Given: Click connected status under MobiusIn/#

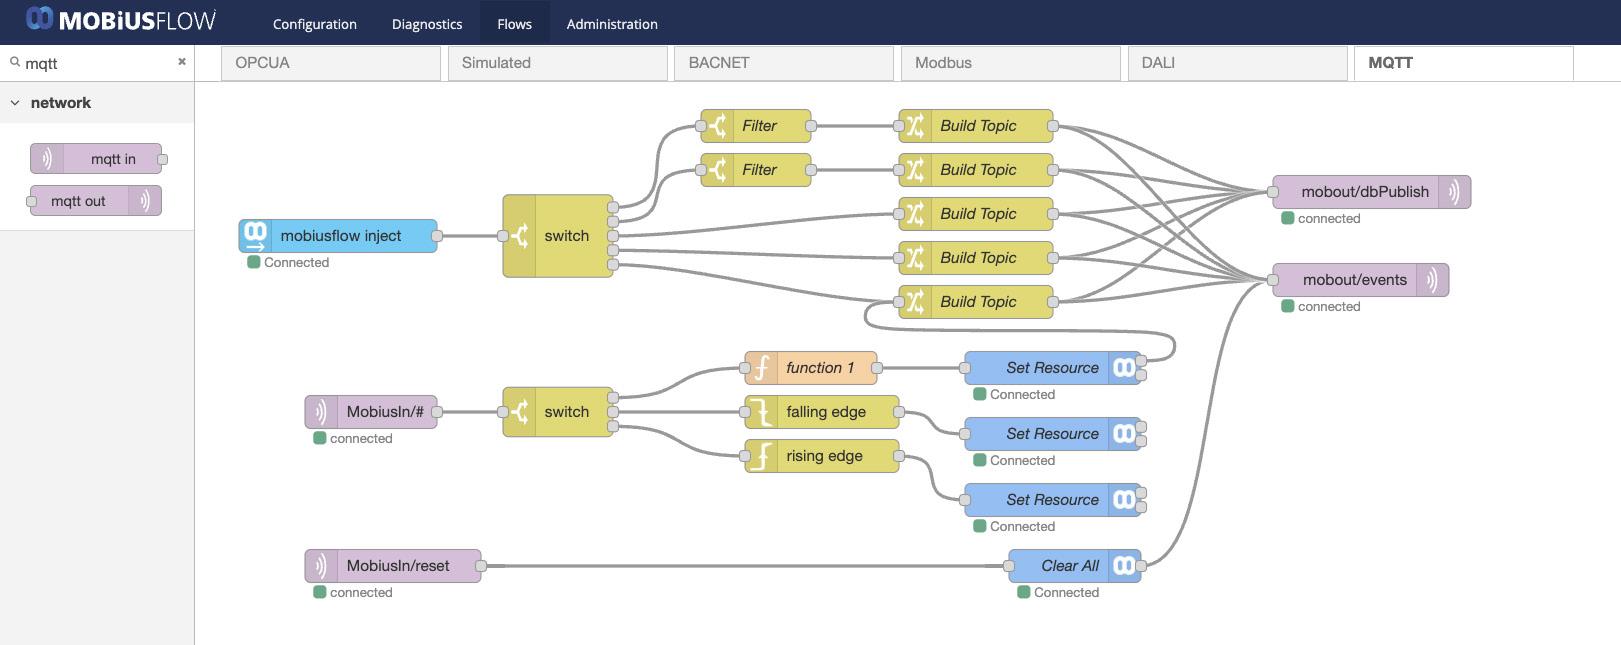Looking at the screenshot, I should point(353,438).
